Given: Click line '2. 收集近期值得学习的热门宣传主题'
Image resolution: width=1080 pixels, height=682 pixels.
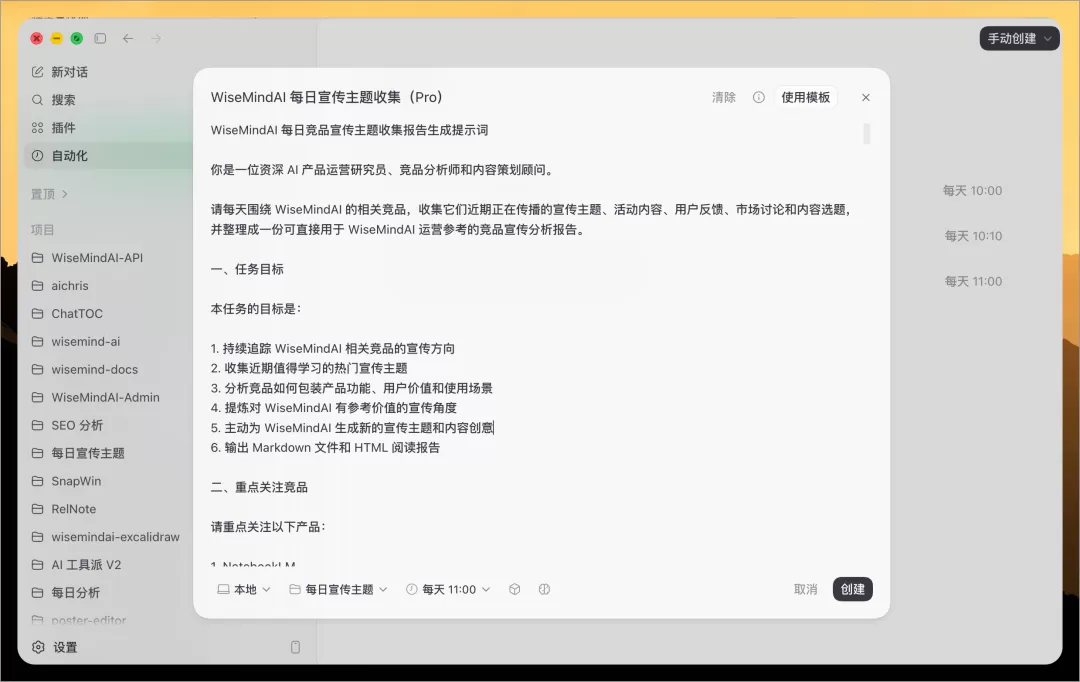Looking at the screenshot, I should tap(309, 369).
